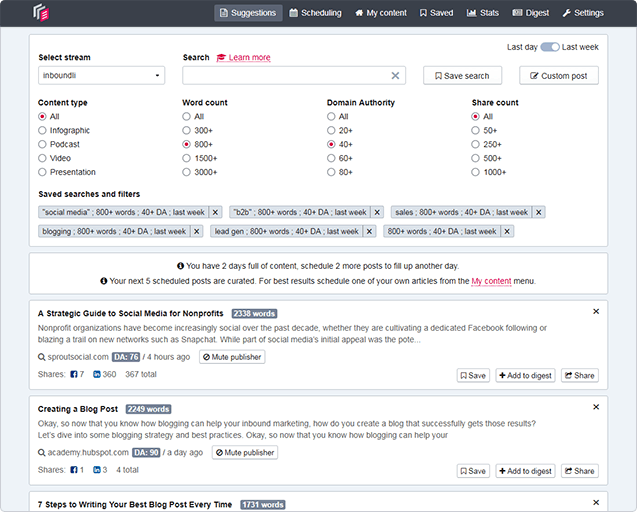Open the Select stream dropdown
637x512 pixels.
tap(102, 76)
